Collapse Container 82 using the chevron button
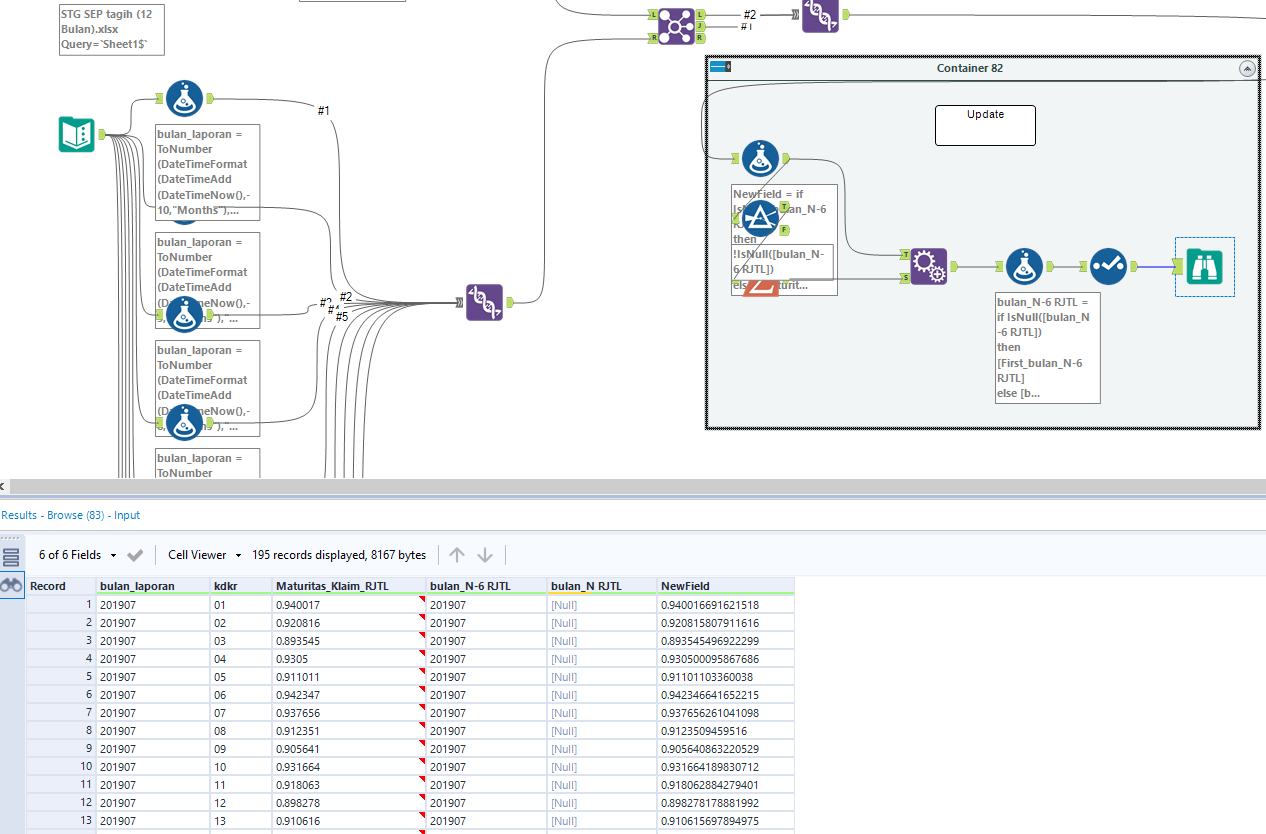 [x=1246, y=68]
